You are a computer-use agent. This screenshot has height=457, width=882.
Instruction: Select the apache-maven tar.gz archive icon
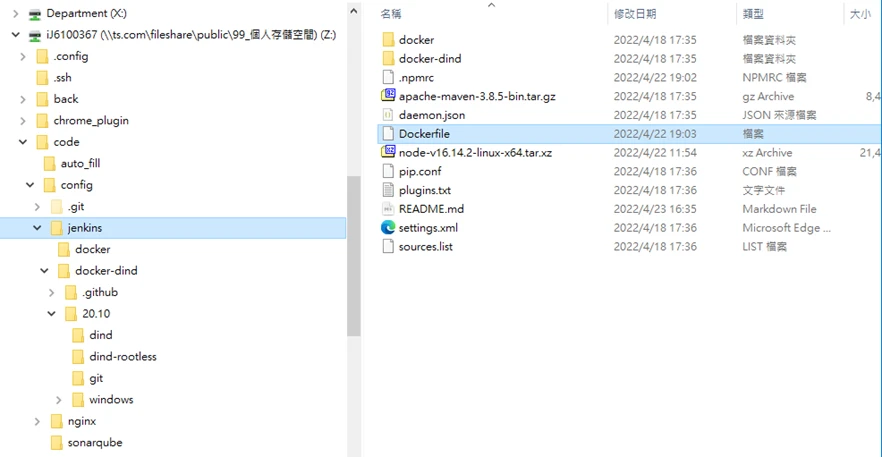pos(388,96)
